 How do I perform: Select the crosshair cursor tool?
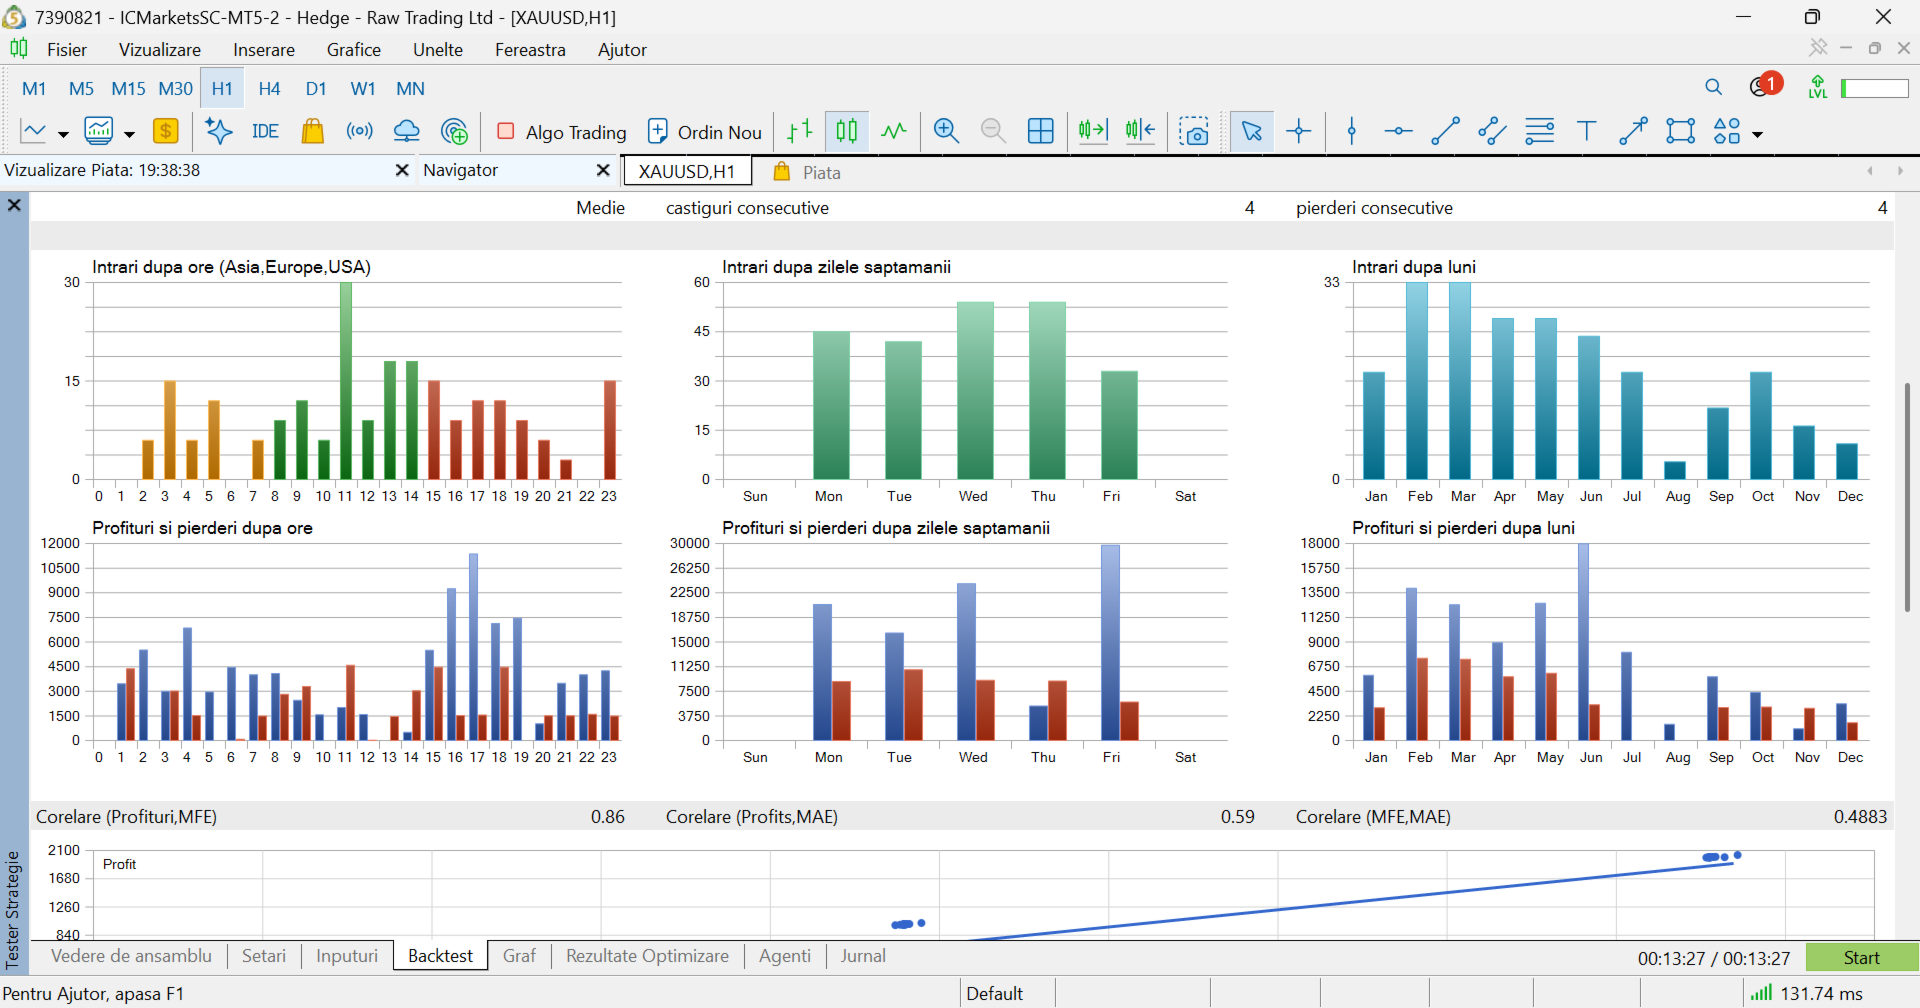point(1299,131)
